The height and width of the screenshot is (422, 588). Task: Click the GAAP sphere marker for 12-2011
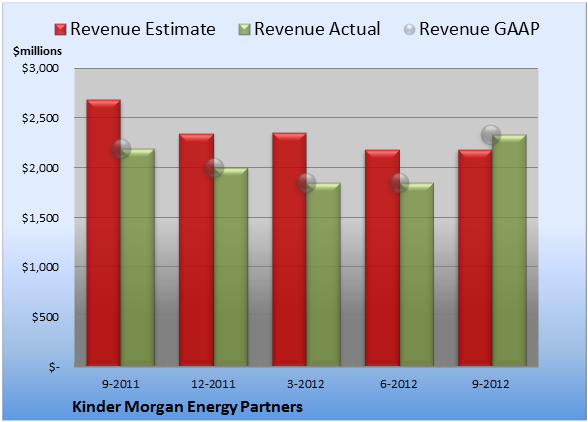[x=214, y=168]
